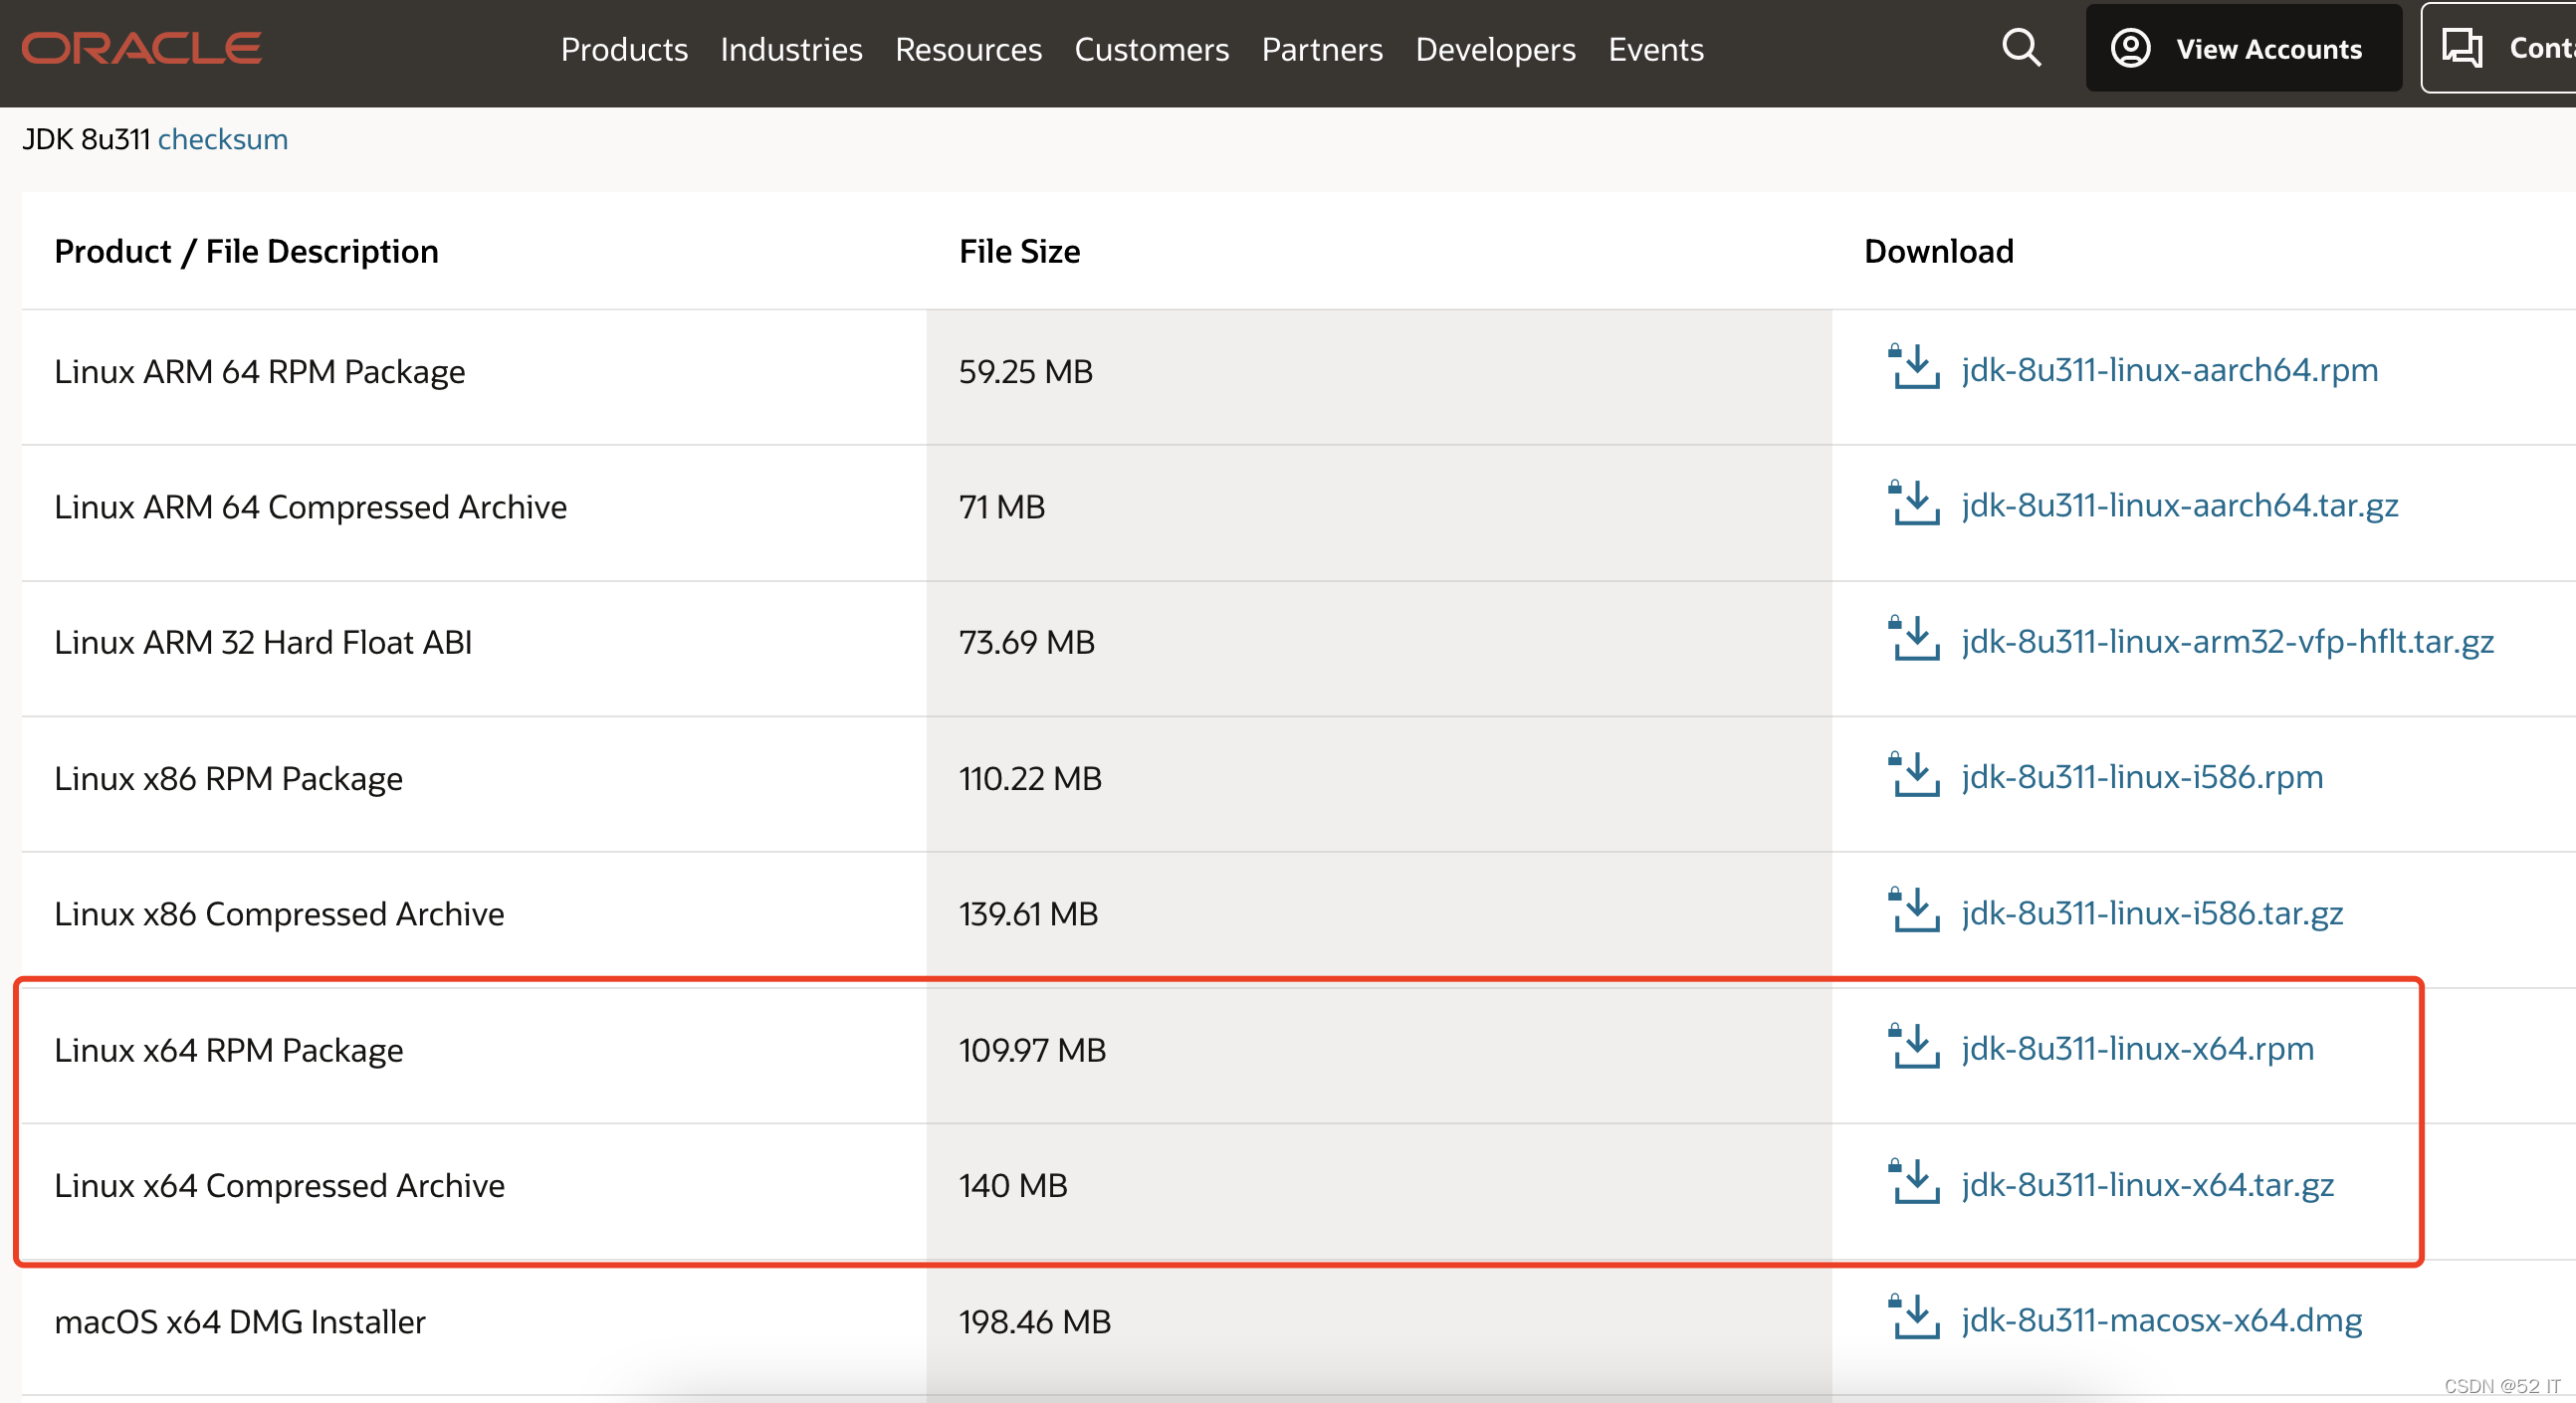Select Linux x64 Compressed Archive text
This screenshot has height=1403, width=2576.
coord(279,1186)
